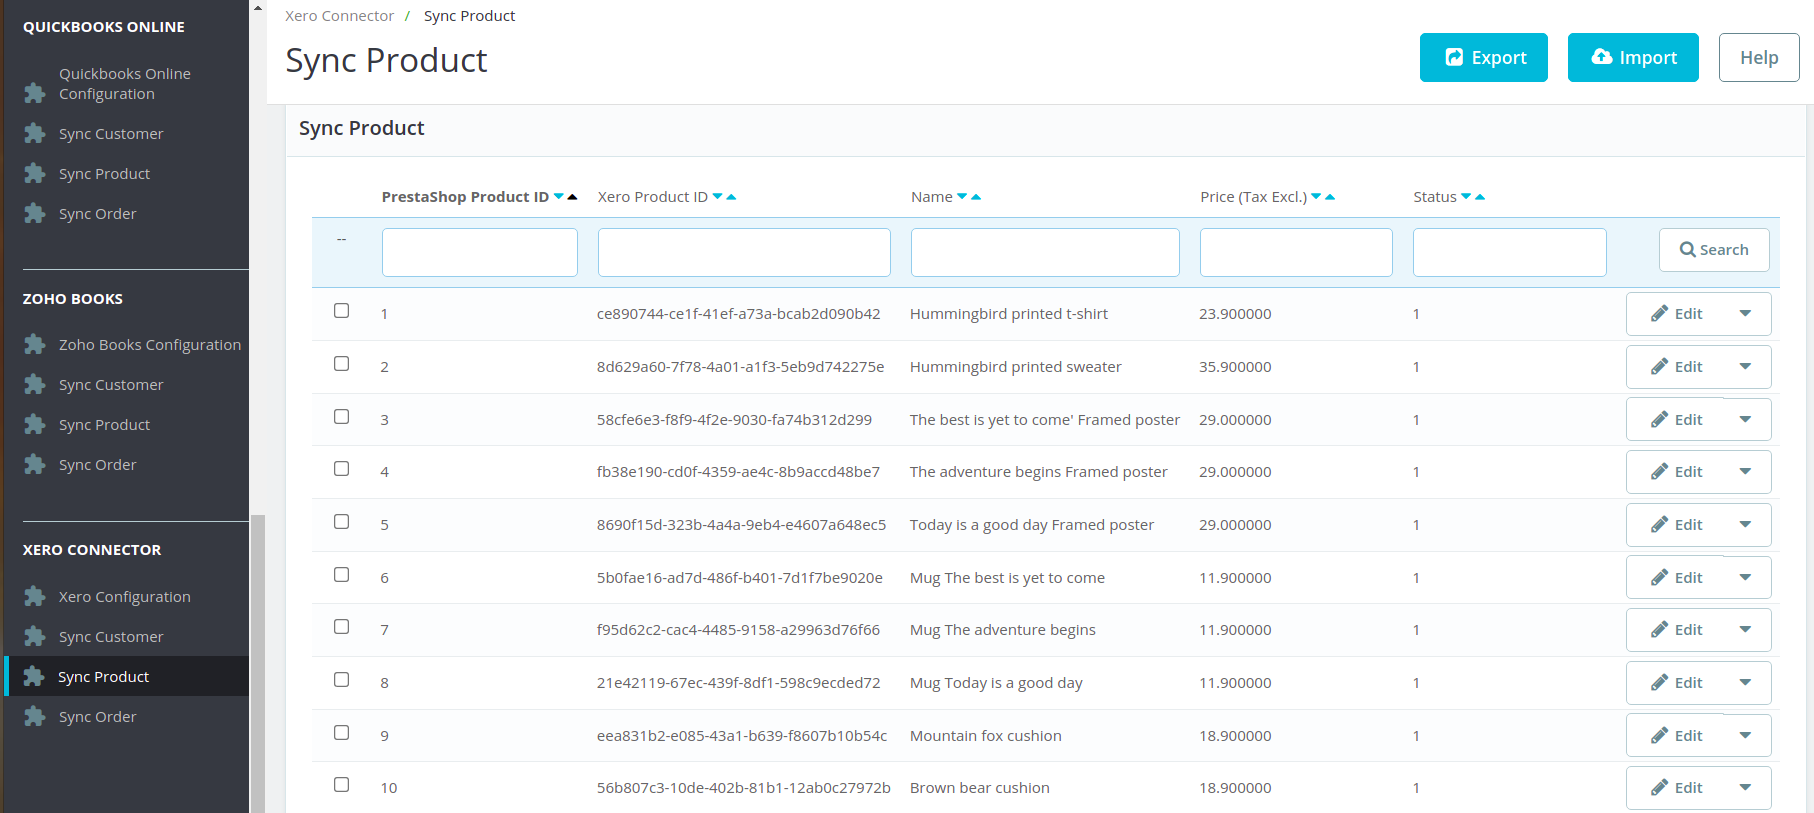The width and height of the screenshot is (1814, 813).
Task: Open the Help button
Action: point(1759,58)
